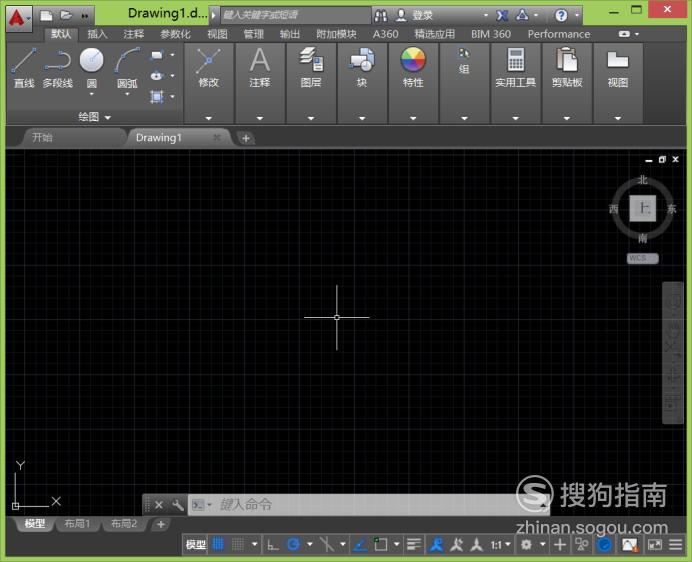Image resolution: width=692 pixels, height=562 pixels.
Task: Click the 模型 space button in status bar
Action: tap(196, 545)
